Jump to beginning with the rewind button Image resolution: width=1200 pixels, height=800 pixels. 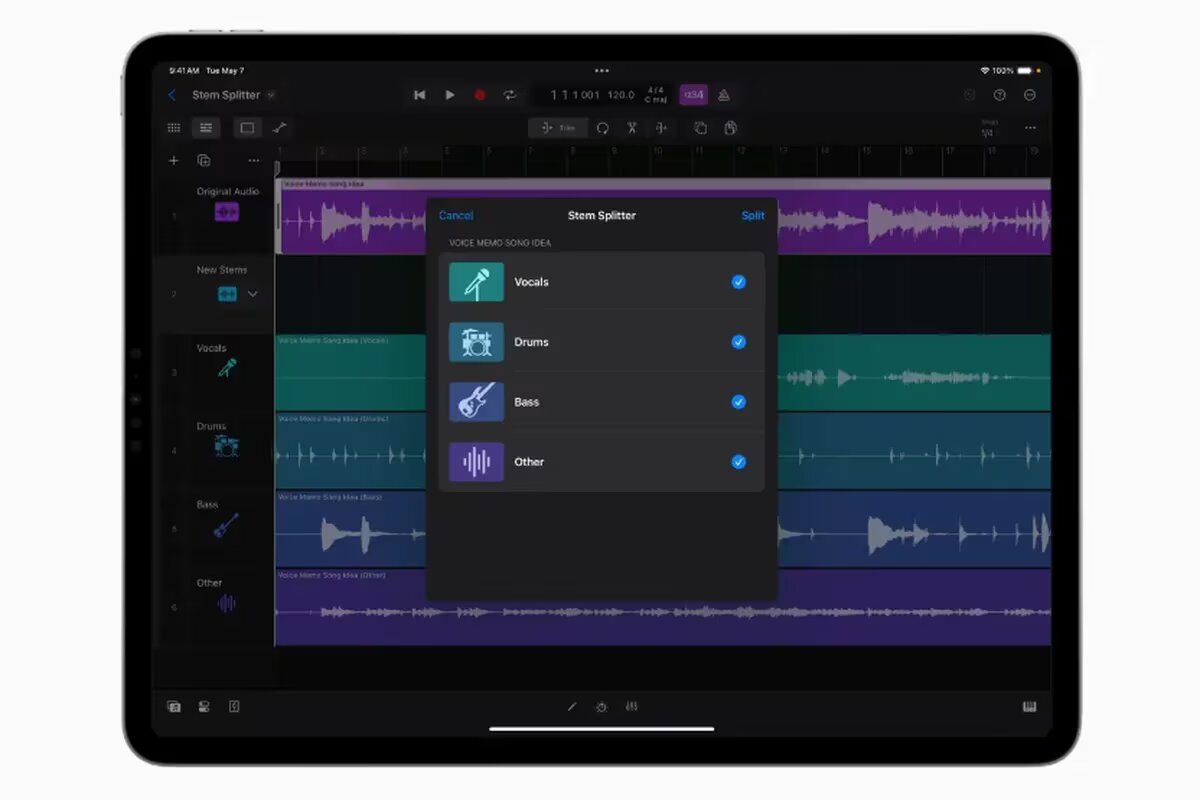point(420,95)
